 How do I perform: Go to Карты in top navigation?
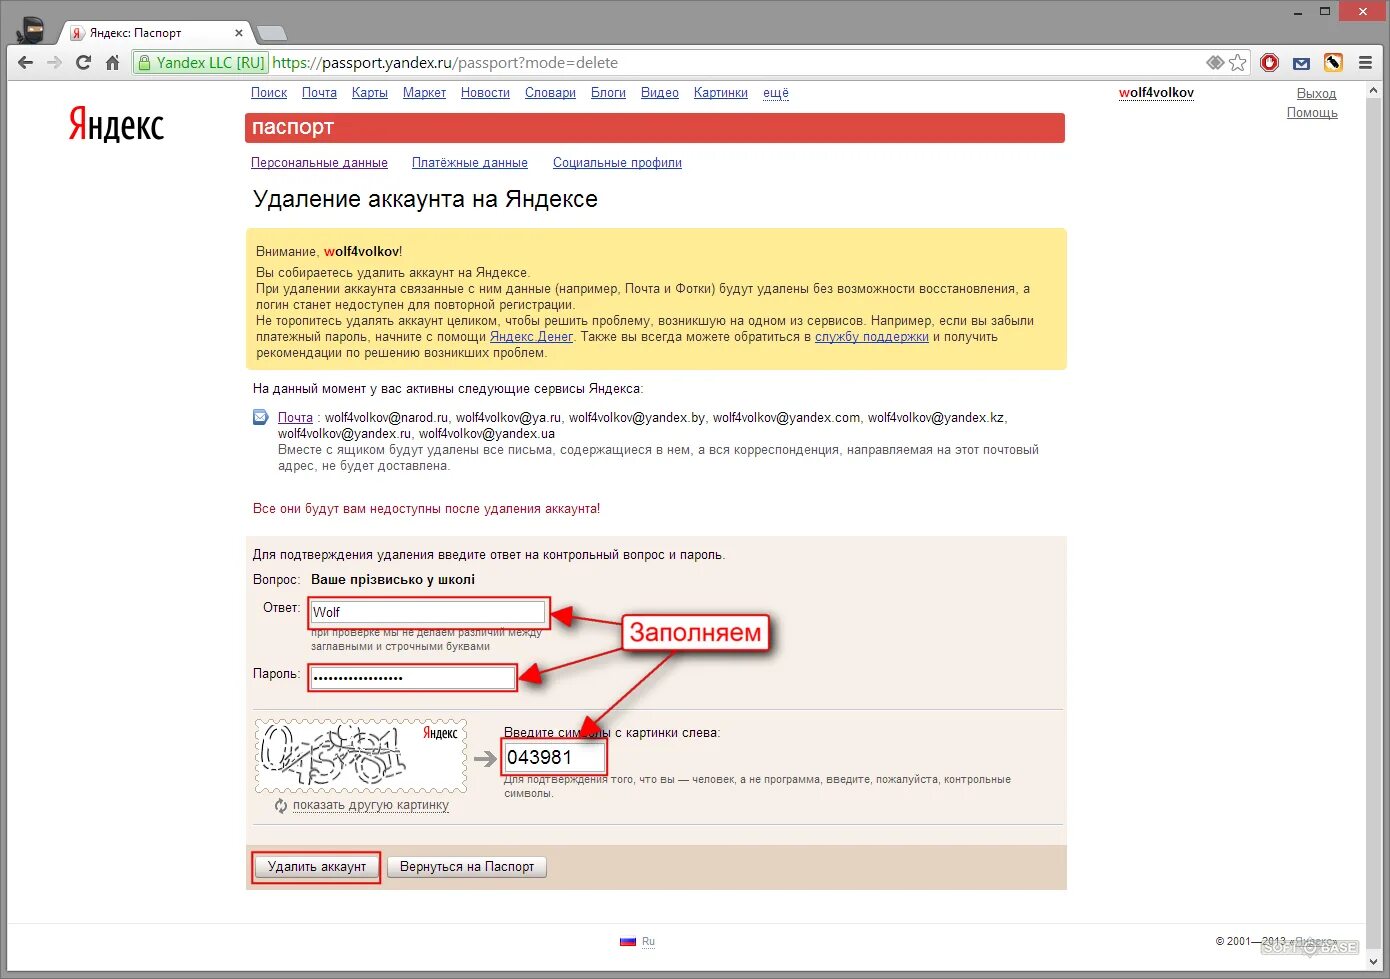coord(370,92)
